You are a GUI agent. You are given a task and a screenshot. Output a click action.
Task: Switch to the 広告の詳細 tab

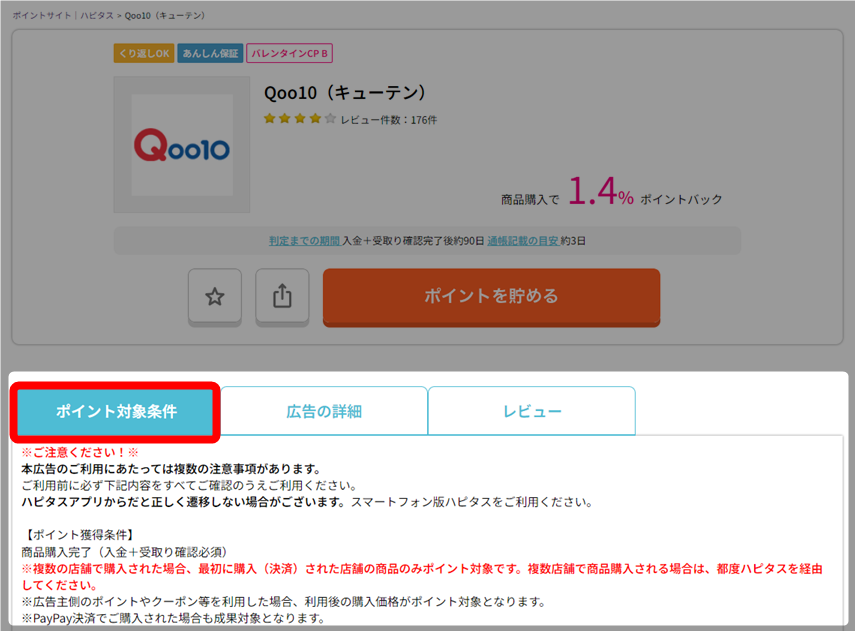click(x=324, y=411)
